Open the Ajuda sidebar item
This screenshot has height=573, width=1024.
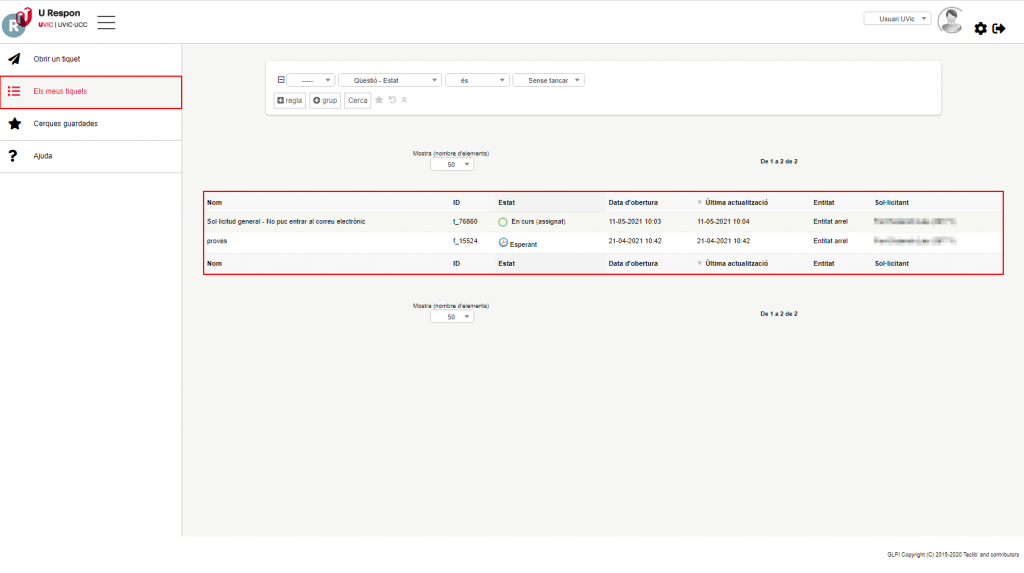click(43, 156)
